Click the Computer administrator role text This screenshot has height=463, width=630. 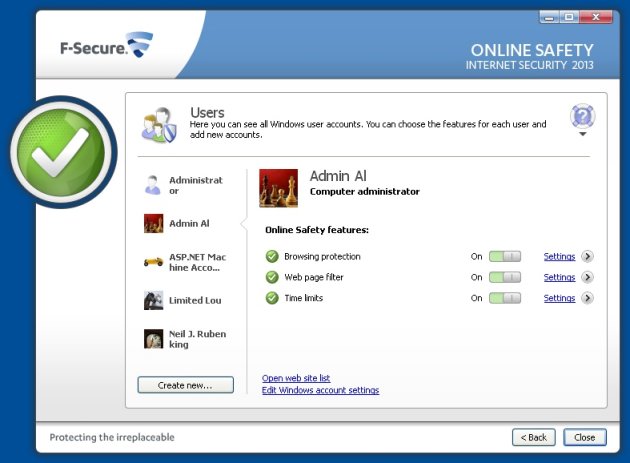point(364,192)
